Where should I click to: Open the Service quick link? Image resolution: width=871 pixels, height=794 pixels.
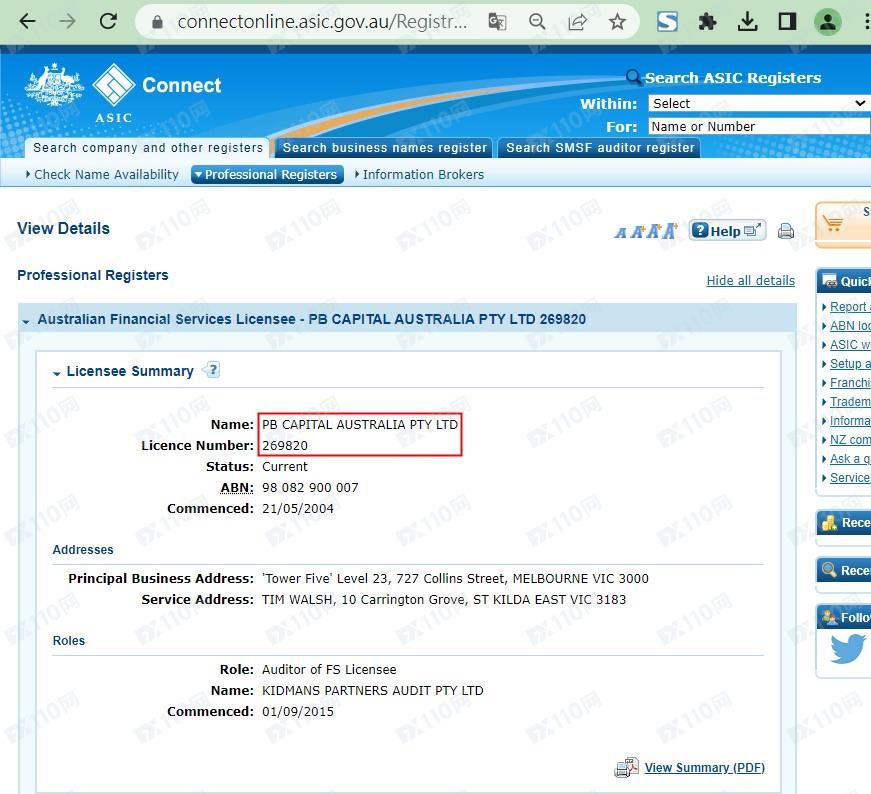point(850,478)
